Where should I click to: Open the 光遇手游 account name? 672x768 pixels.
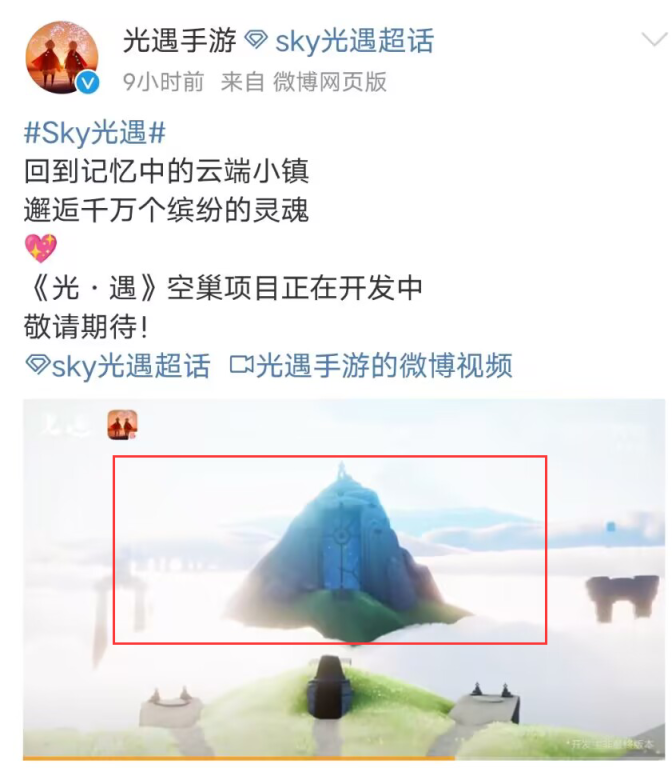179,40
